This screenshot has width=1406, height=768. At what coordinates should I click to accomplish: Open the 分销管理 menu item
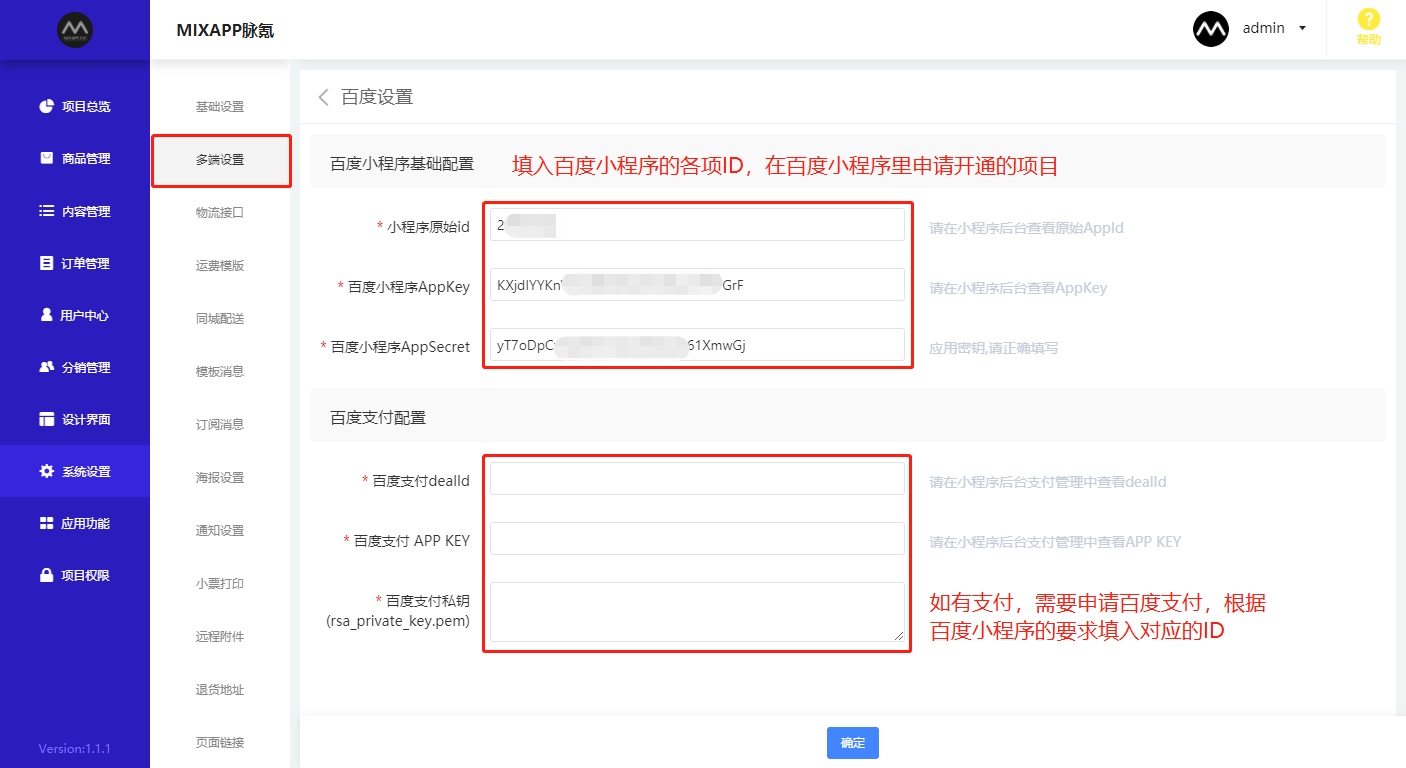tap(75, 367)
